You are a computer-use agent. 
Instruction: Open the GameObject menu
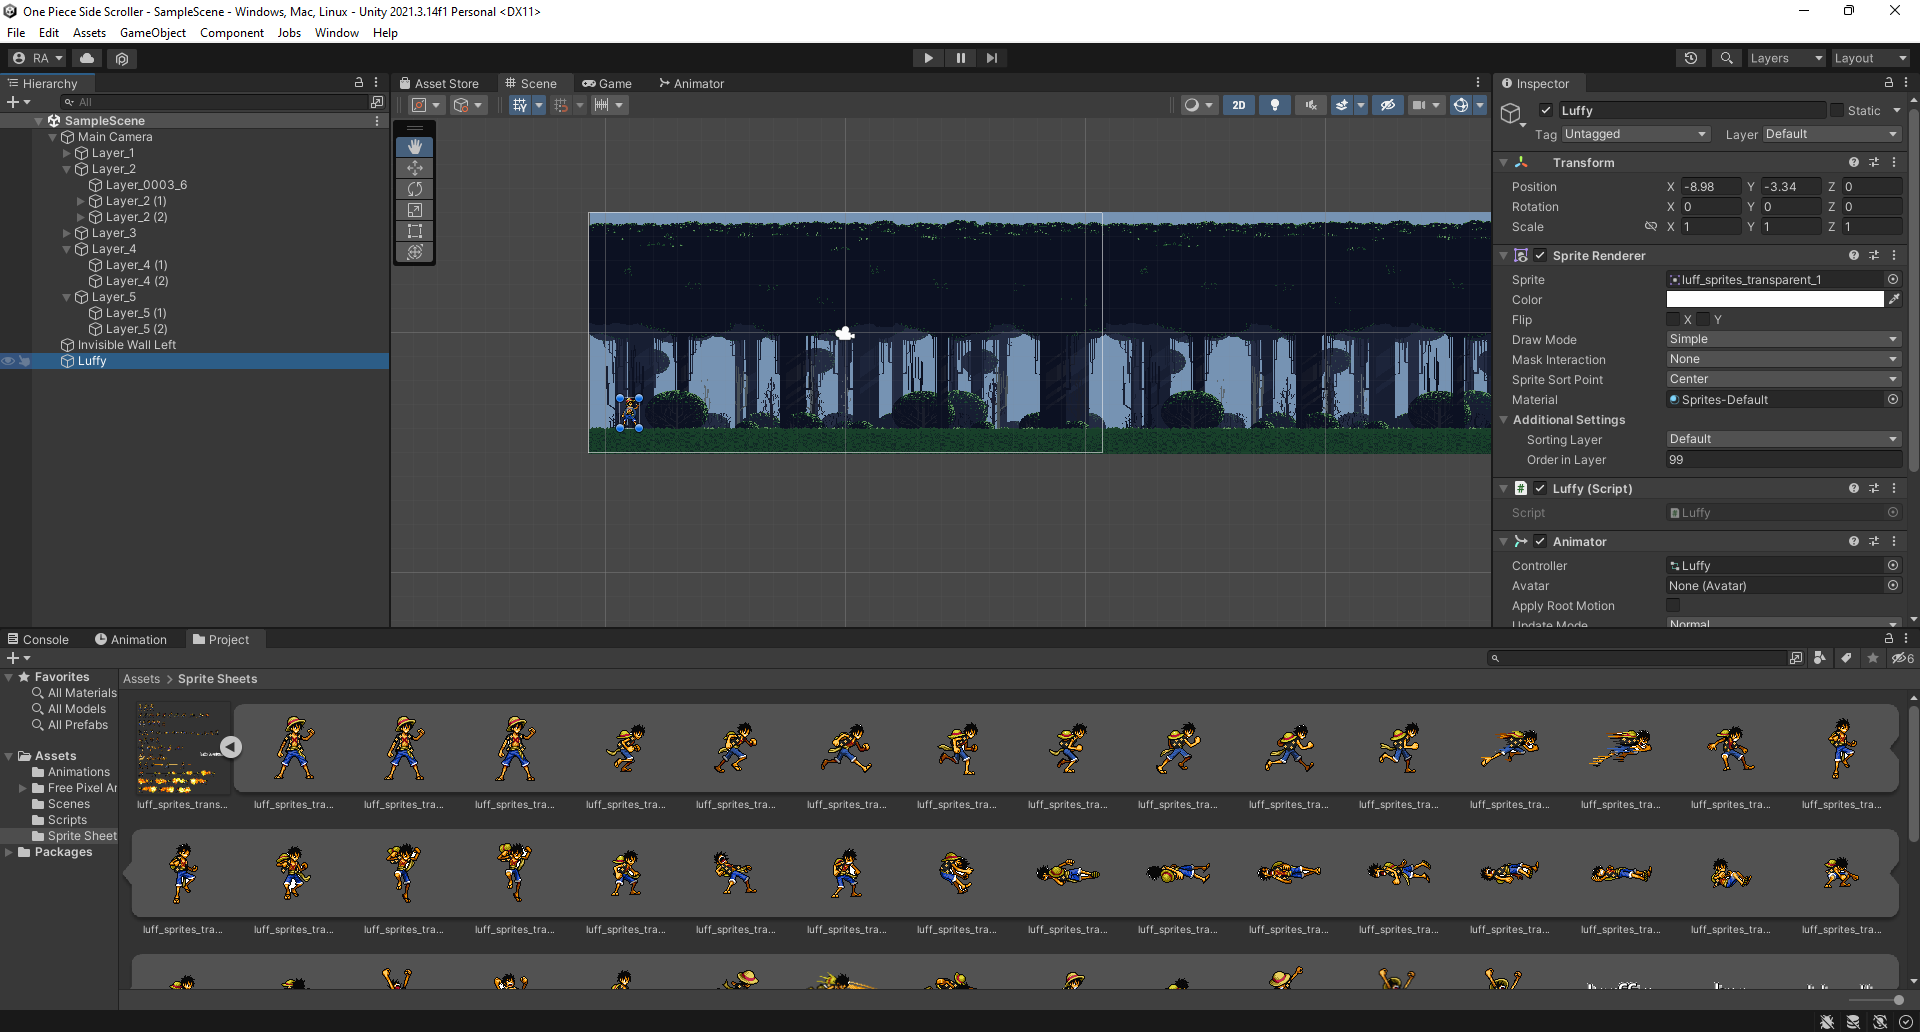click(153, 33)
